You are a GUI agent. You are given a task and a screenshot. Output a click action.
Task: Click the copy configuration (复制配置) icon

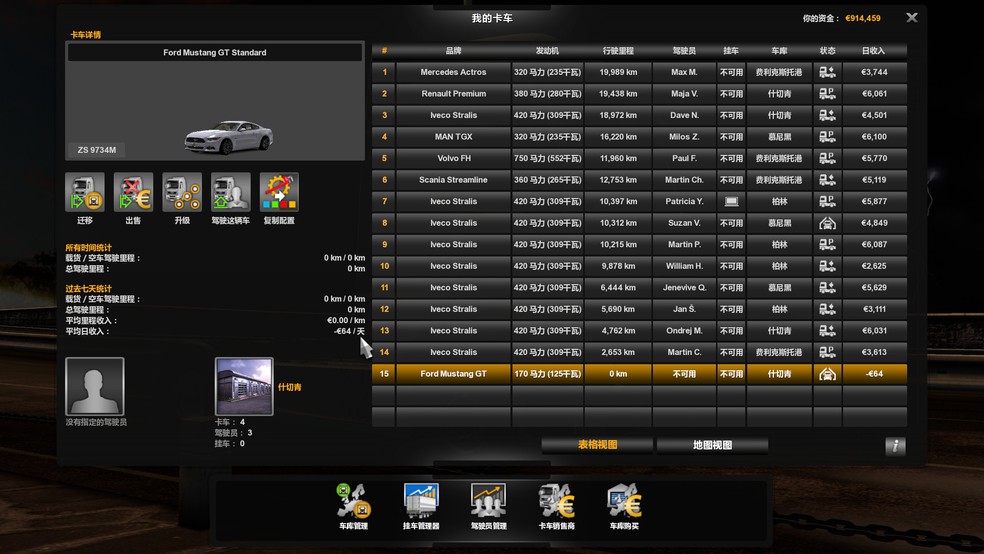(279, 192)
